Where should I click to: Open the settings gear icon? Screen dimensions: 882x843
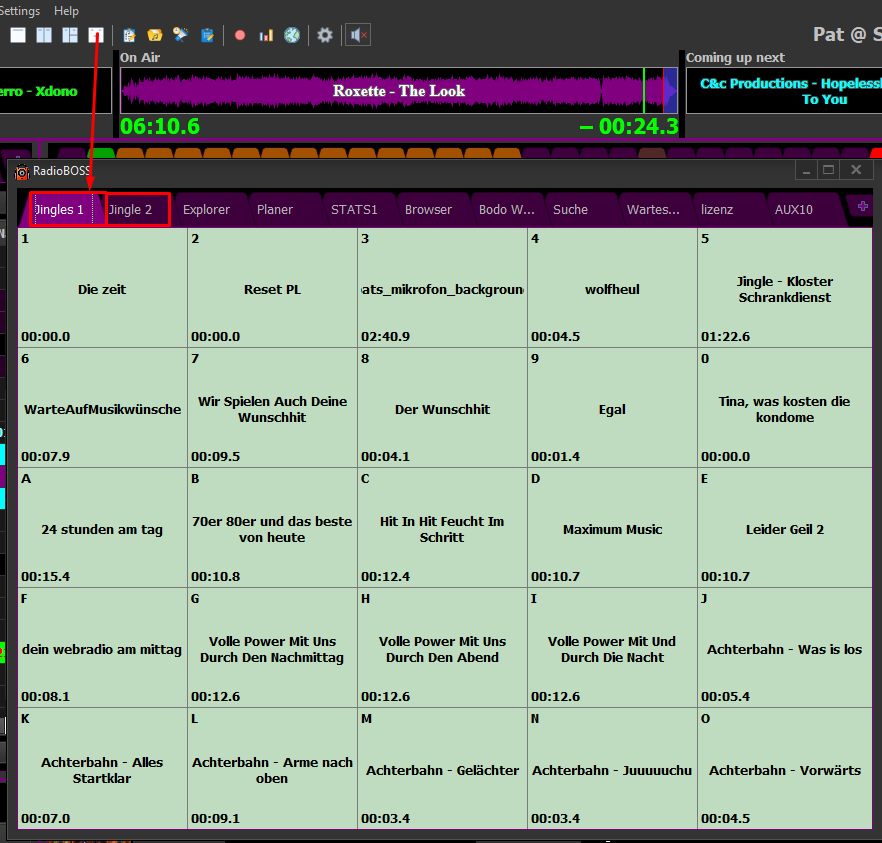tap(325, 35)
